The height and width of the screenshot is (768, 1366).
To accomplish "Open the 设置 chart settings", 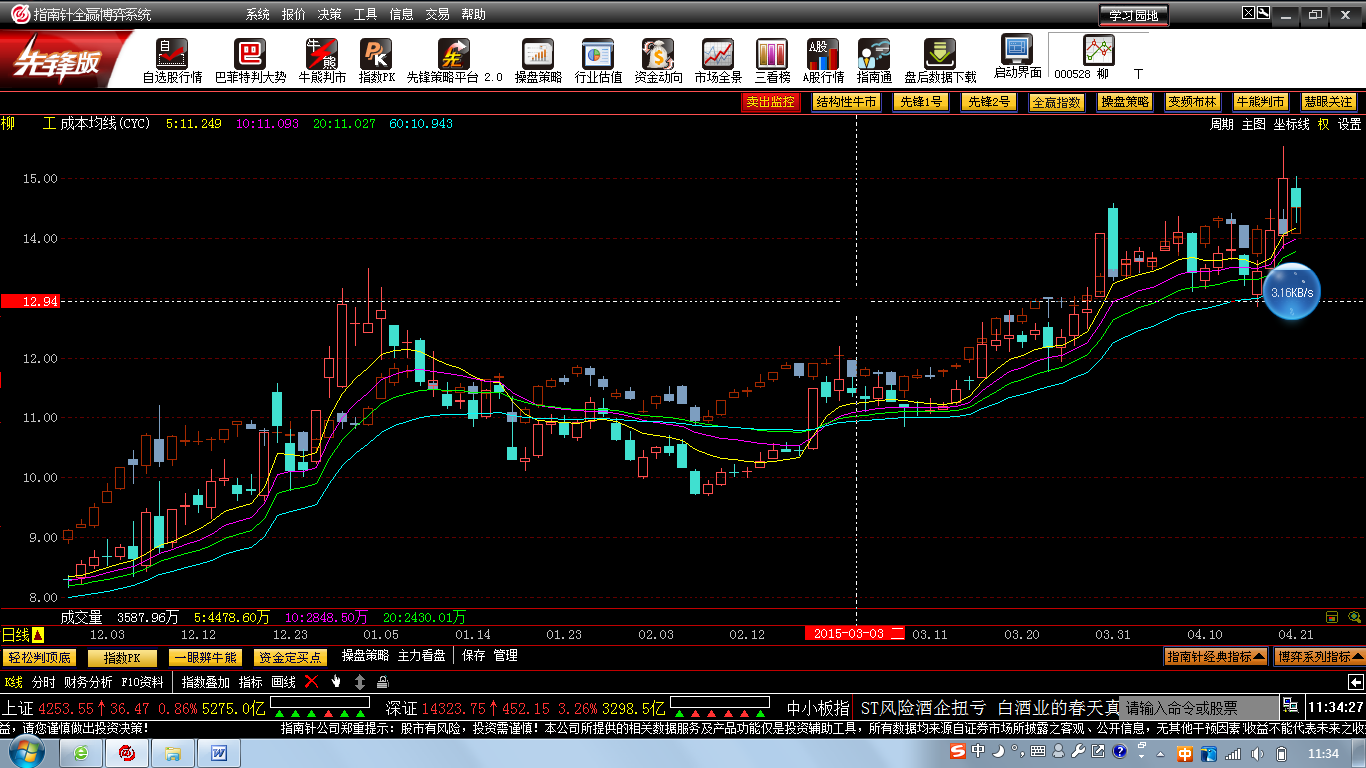I will click(x=1350, y=124).
